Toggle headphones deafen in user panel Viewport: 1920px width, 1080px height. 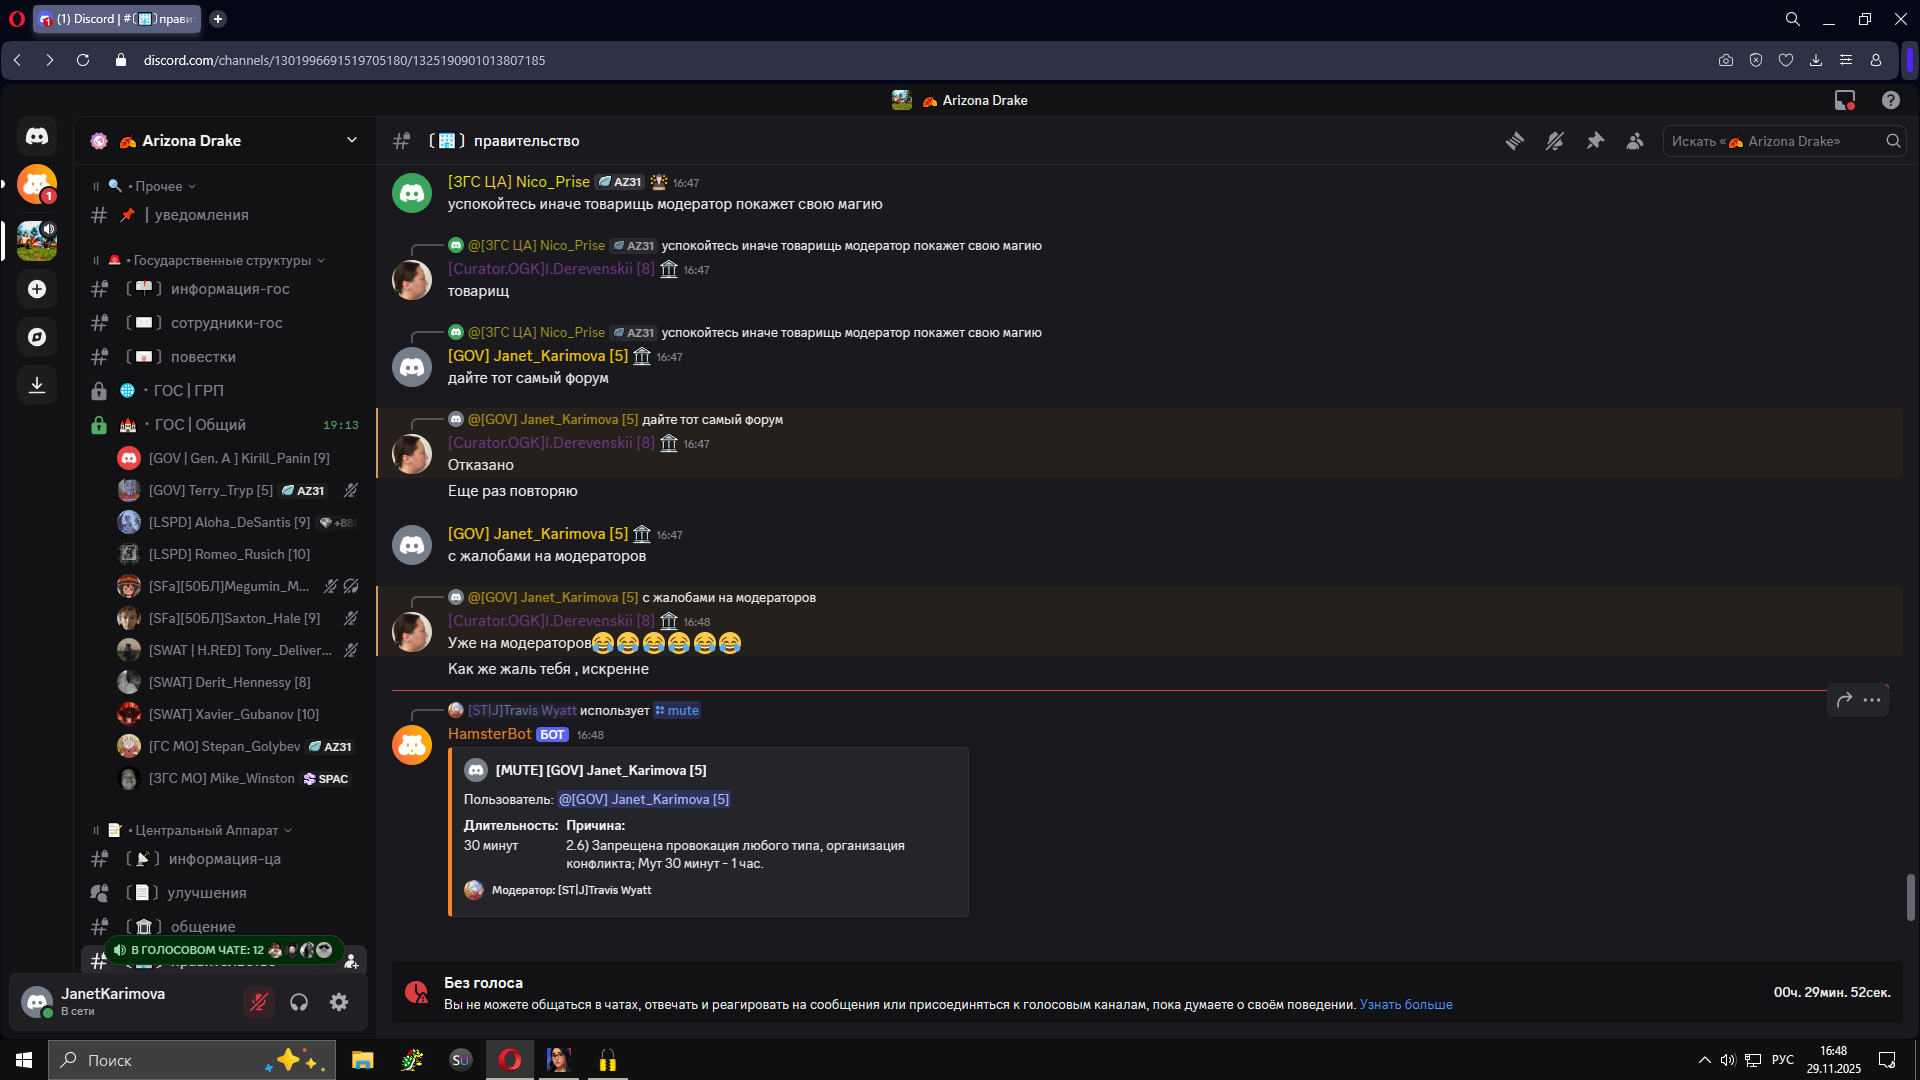coord(299,1002)
